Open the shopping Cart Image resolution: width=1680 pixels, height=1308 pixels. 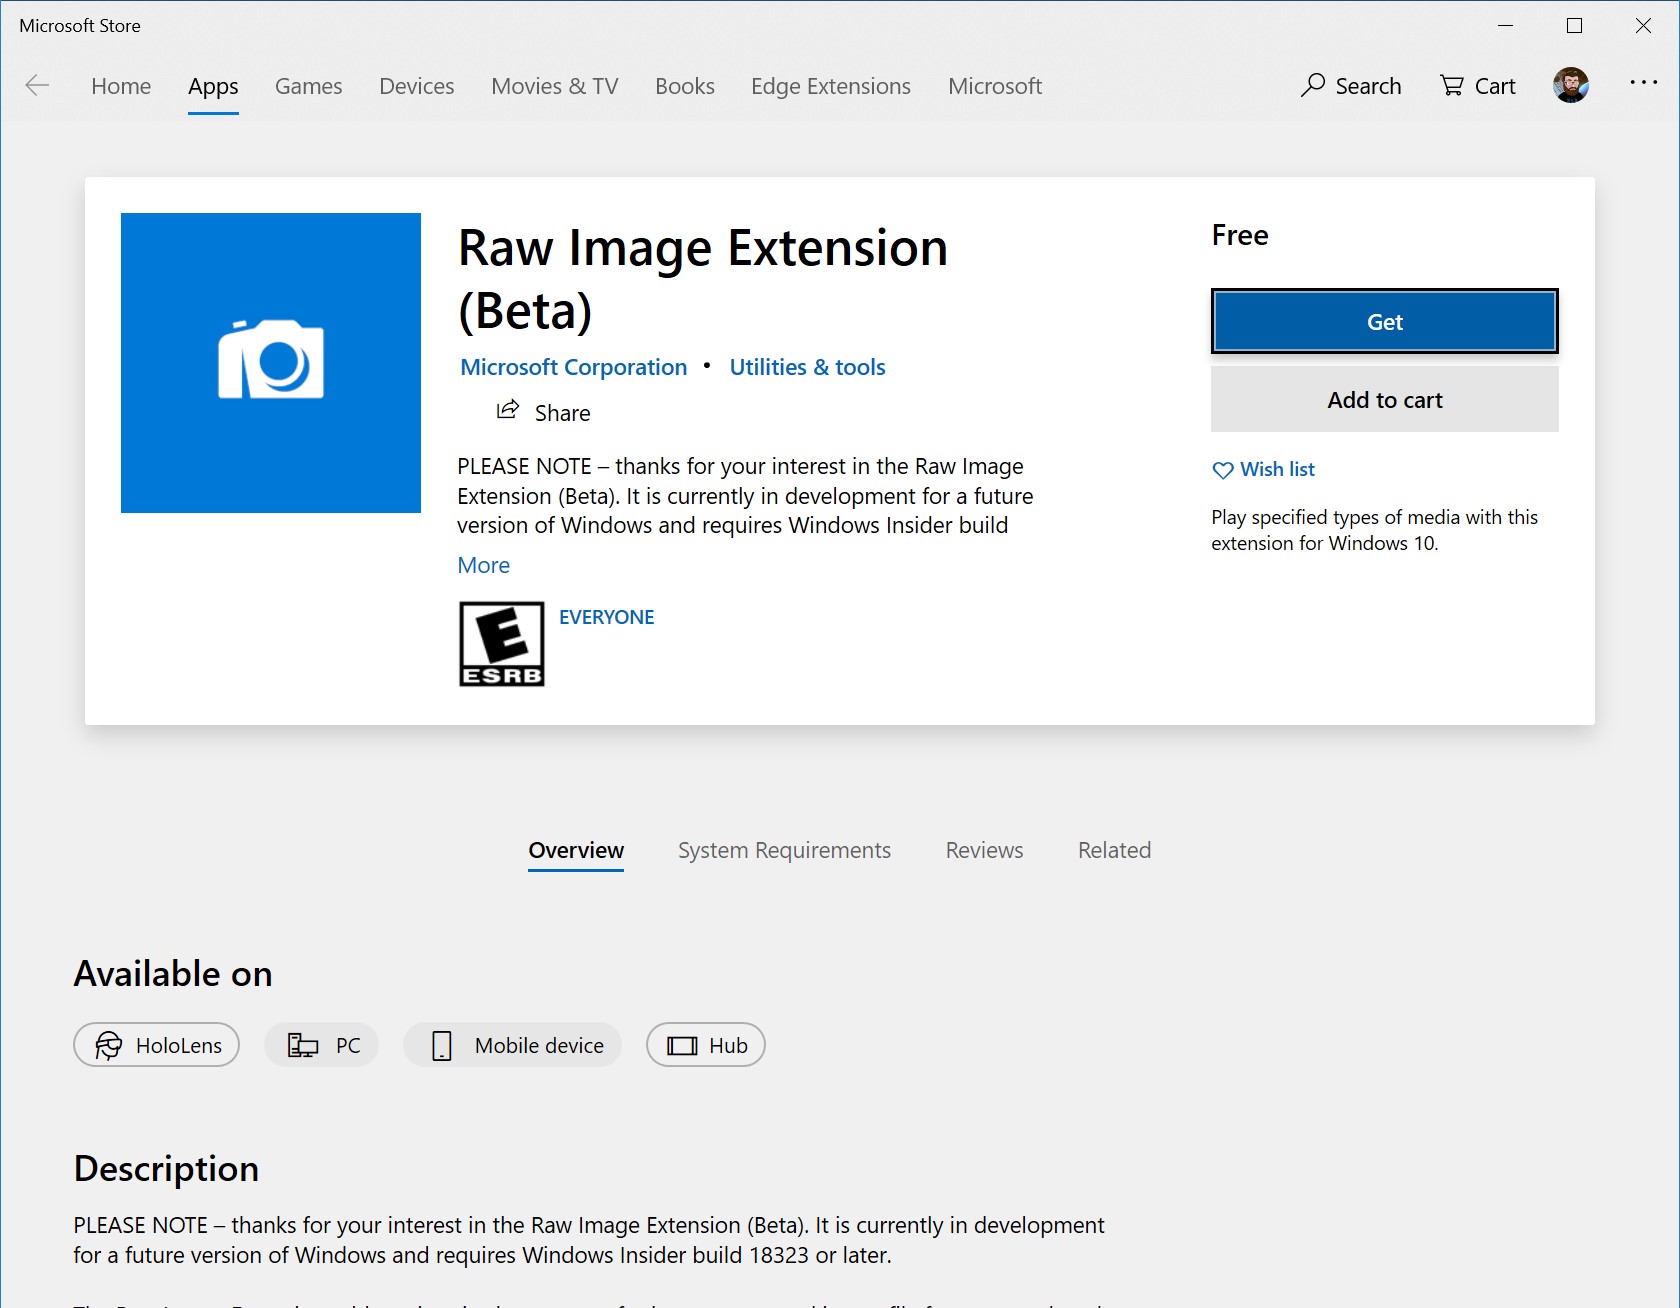pyautogui.click(x=1477, y=86)
